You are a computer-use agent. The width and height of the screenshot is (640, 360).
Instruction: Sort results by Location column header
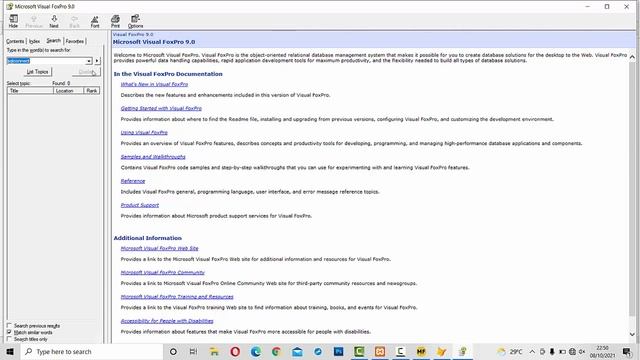click(69, 91)
